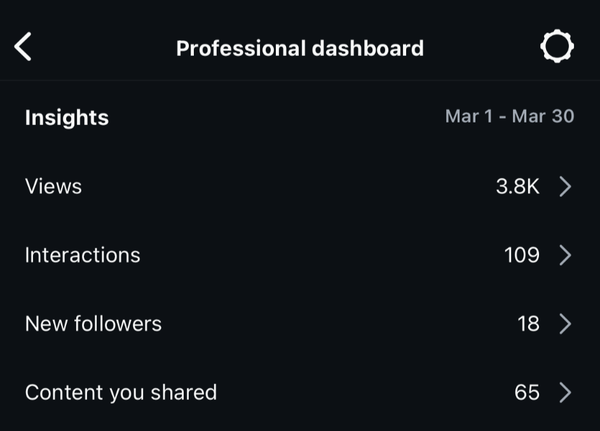The height and width of the screenshot is (431, 600).
Task: Select the Insights section heading
Action: pyautogui.click(x=66, y=117)
